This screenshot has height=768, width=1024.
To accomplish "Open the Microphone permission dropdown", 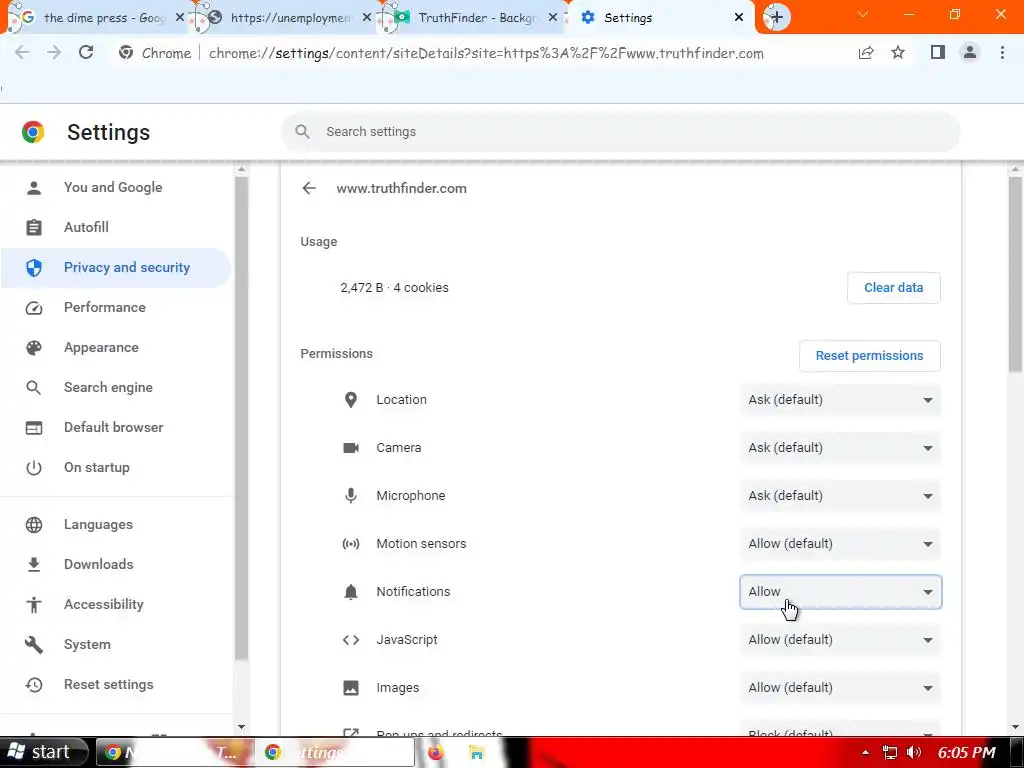I will pyautogui.click(x=840, y=496).
